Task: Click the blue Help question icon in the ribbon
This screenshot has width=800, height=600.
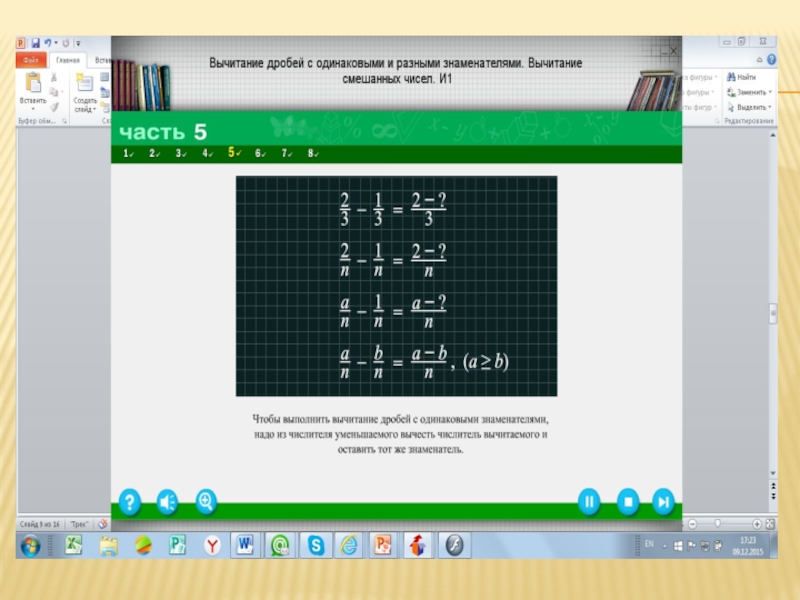Action: [771, 60]
